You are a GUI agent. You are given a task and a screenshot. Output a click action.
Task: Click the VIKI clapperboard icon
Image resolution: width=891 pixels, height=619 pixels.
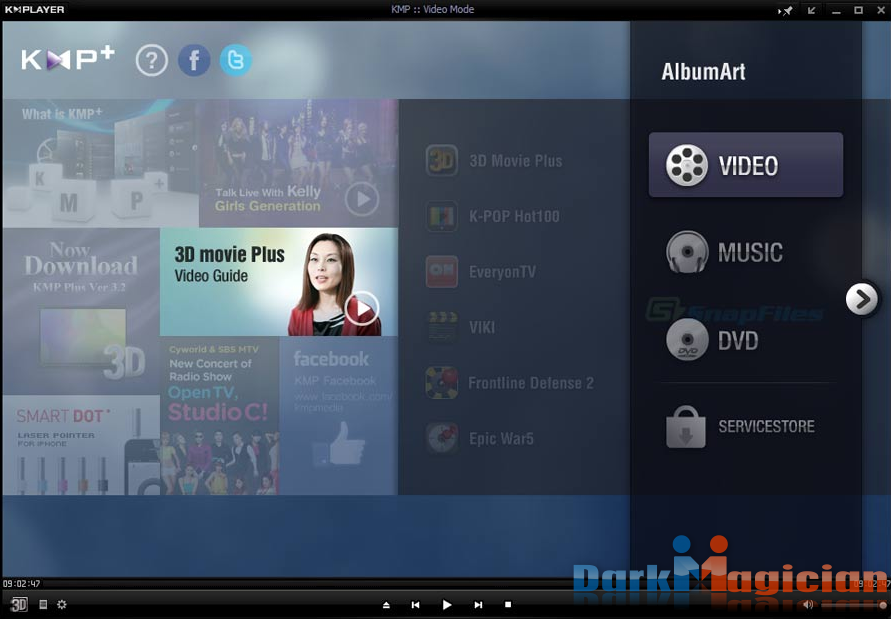pyautogui.click(x=442, y=327)
